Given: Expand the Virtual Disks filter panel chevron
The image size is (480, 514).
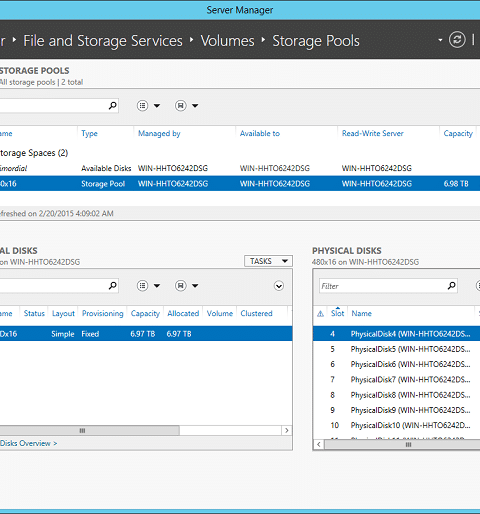Looking at the screenshot, I should click(x=279, y=286).
